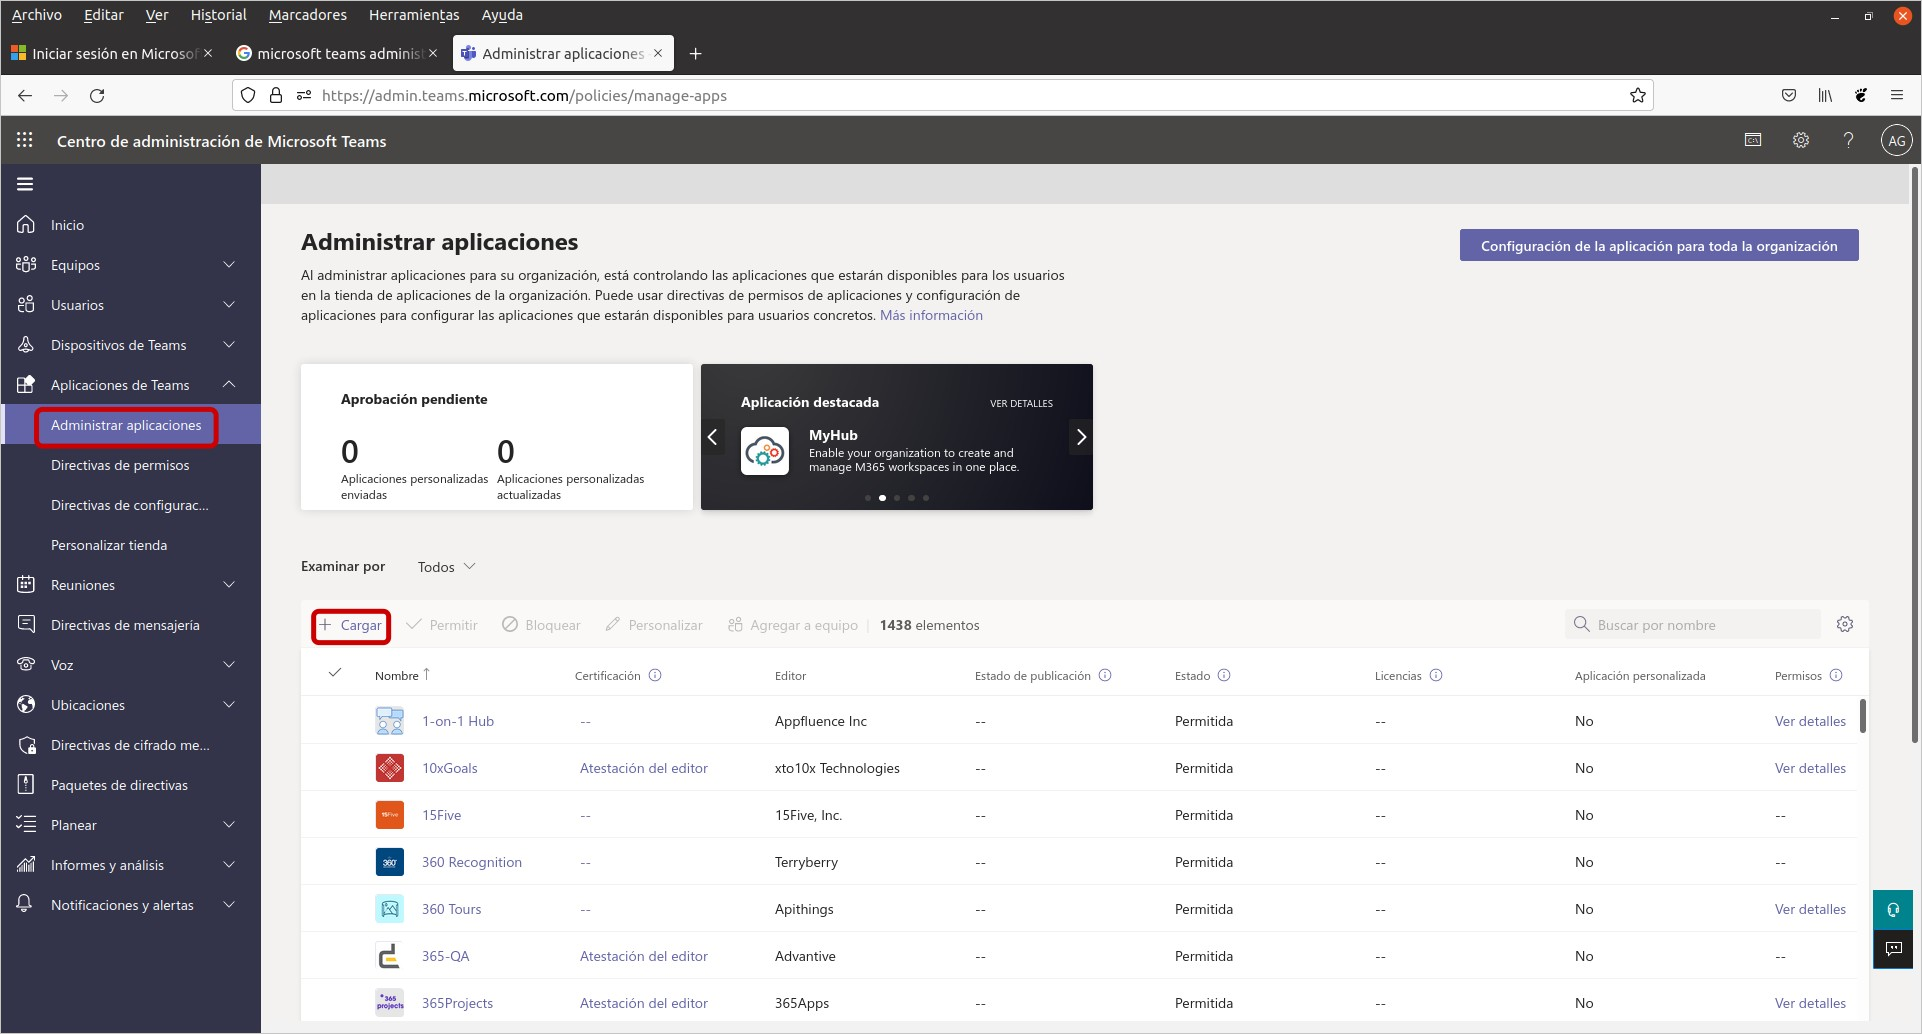Screen dimensions: 1922x1034
Task: Show Permisos column info icon
Action: coord(1836,675)
